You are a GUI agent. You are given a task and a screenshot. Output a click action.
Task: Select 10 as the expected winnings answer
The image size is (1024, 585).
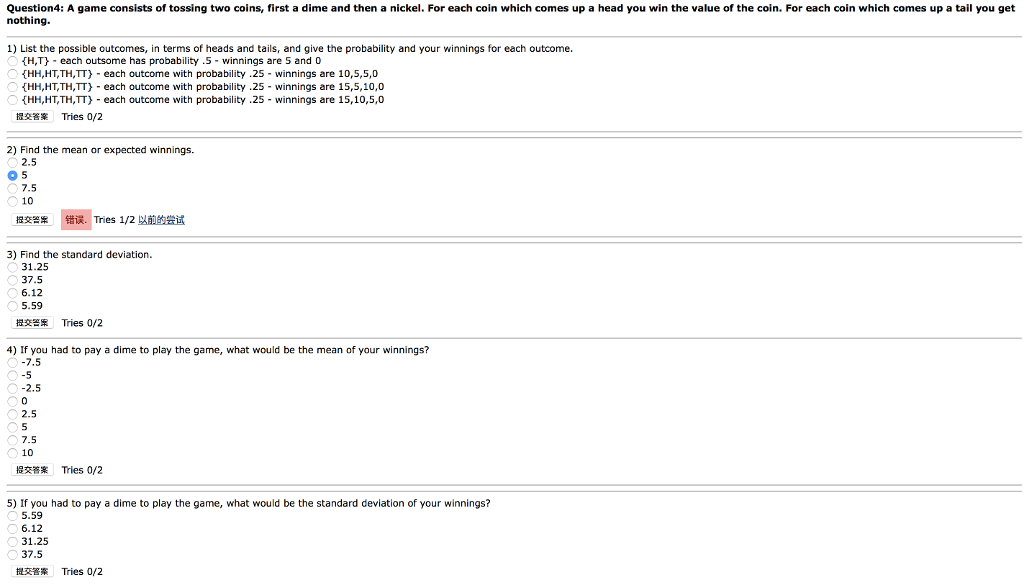pyautogui.click(x=11, y=201)
